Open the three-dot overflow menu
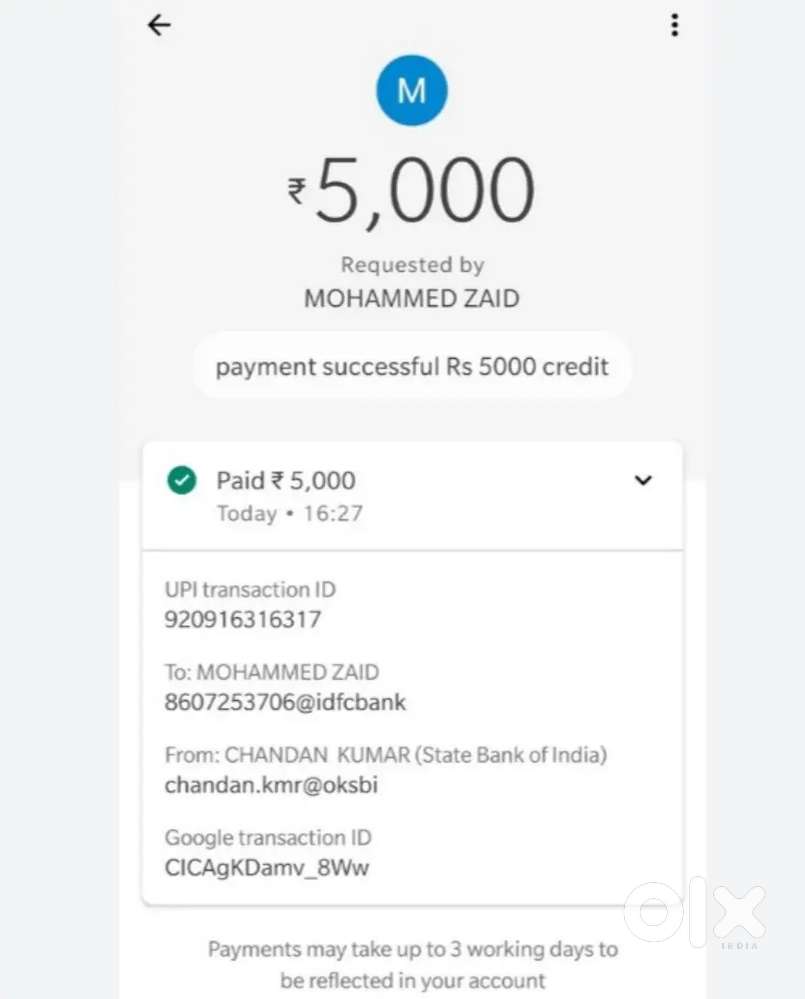The image size is (805, 999). click(675, 26)
